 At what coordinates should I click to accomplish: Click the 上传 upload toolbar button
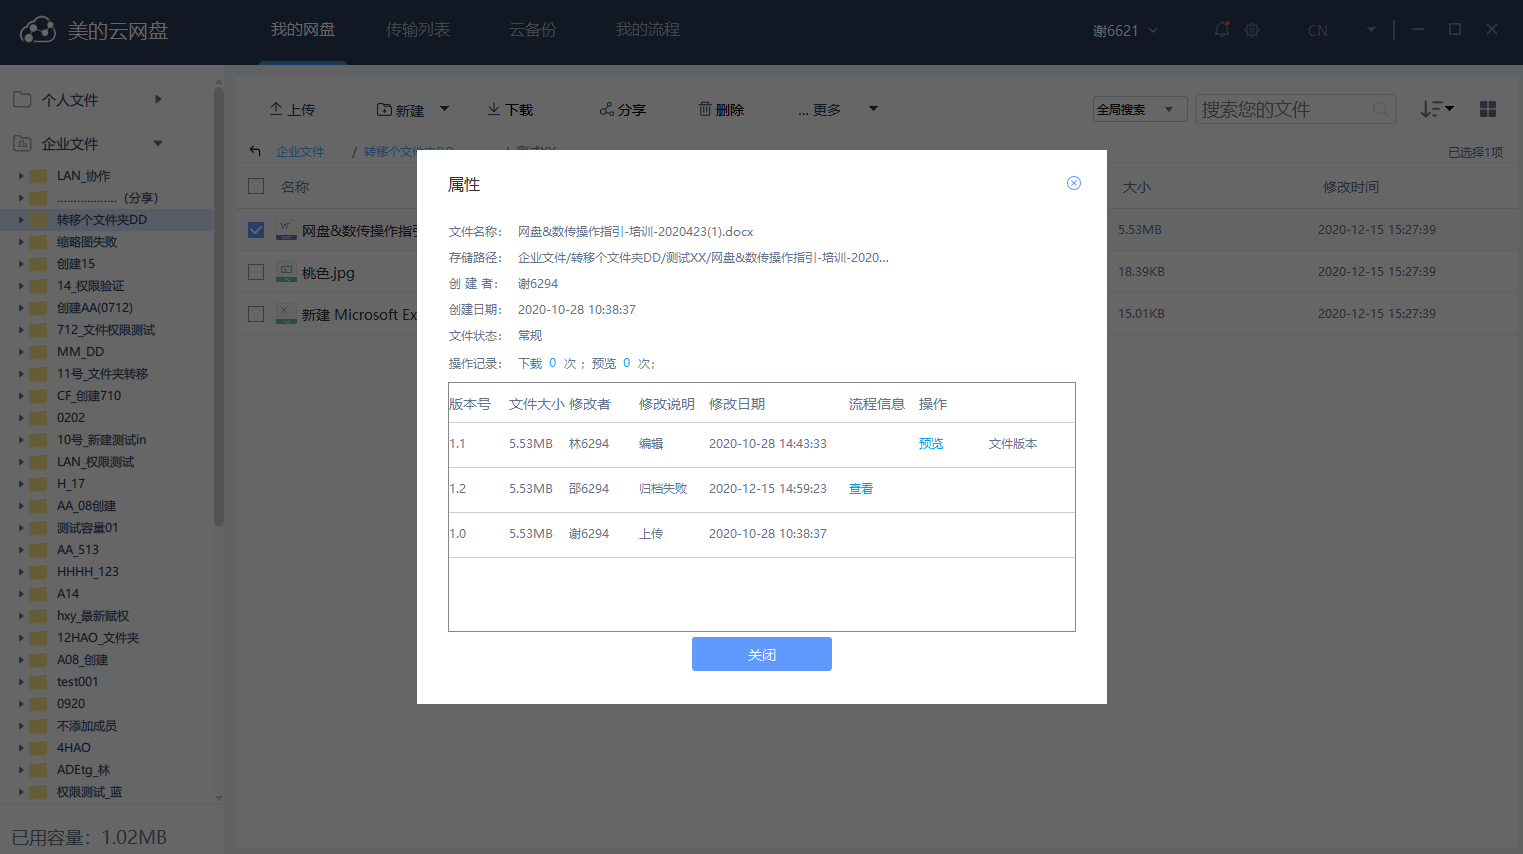[x=292, y=109]
